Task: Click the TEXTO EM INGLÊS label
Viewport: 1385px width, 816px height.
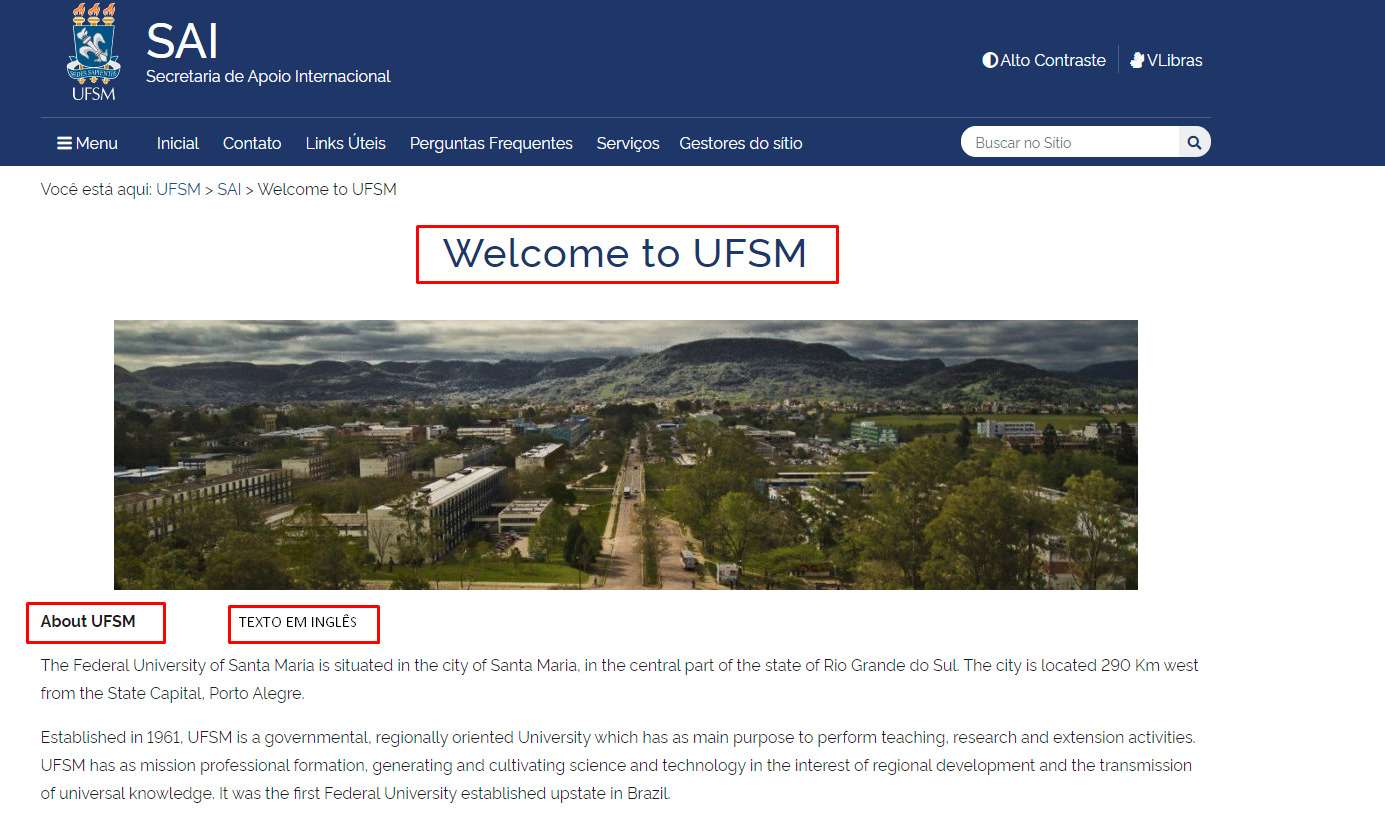Action: (297, 622)
